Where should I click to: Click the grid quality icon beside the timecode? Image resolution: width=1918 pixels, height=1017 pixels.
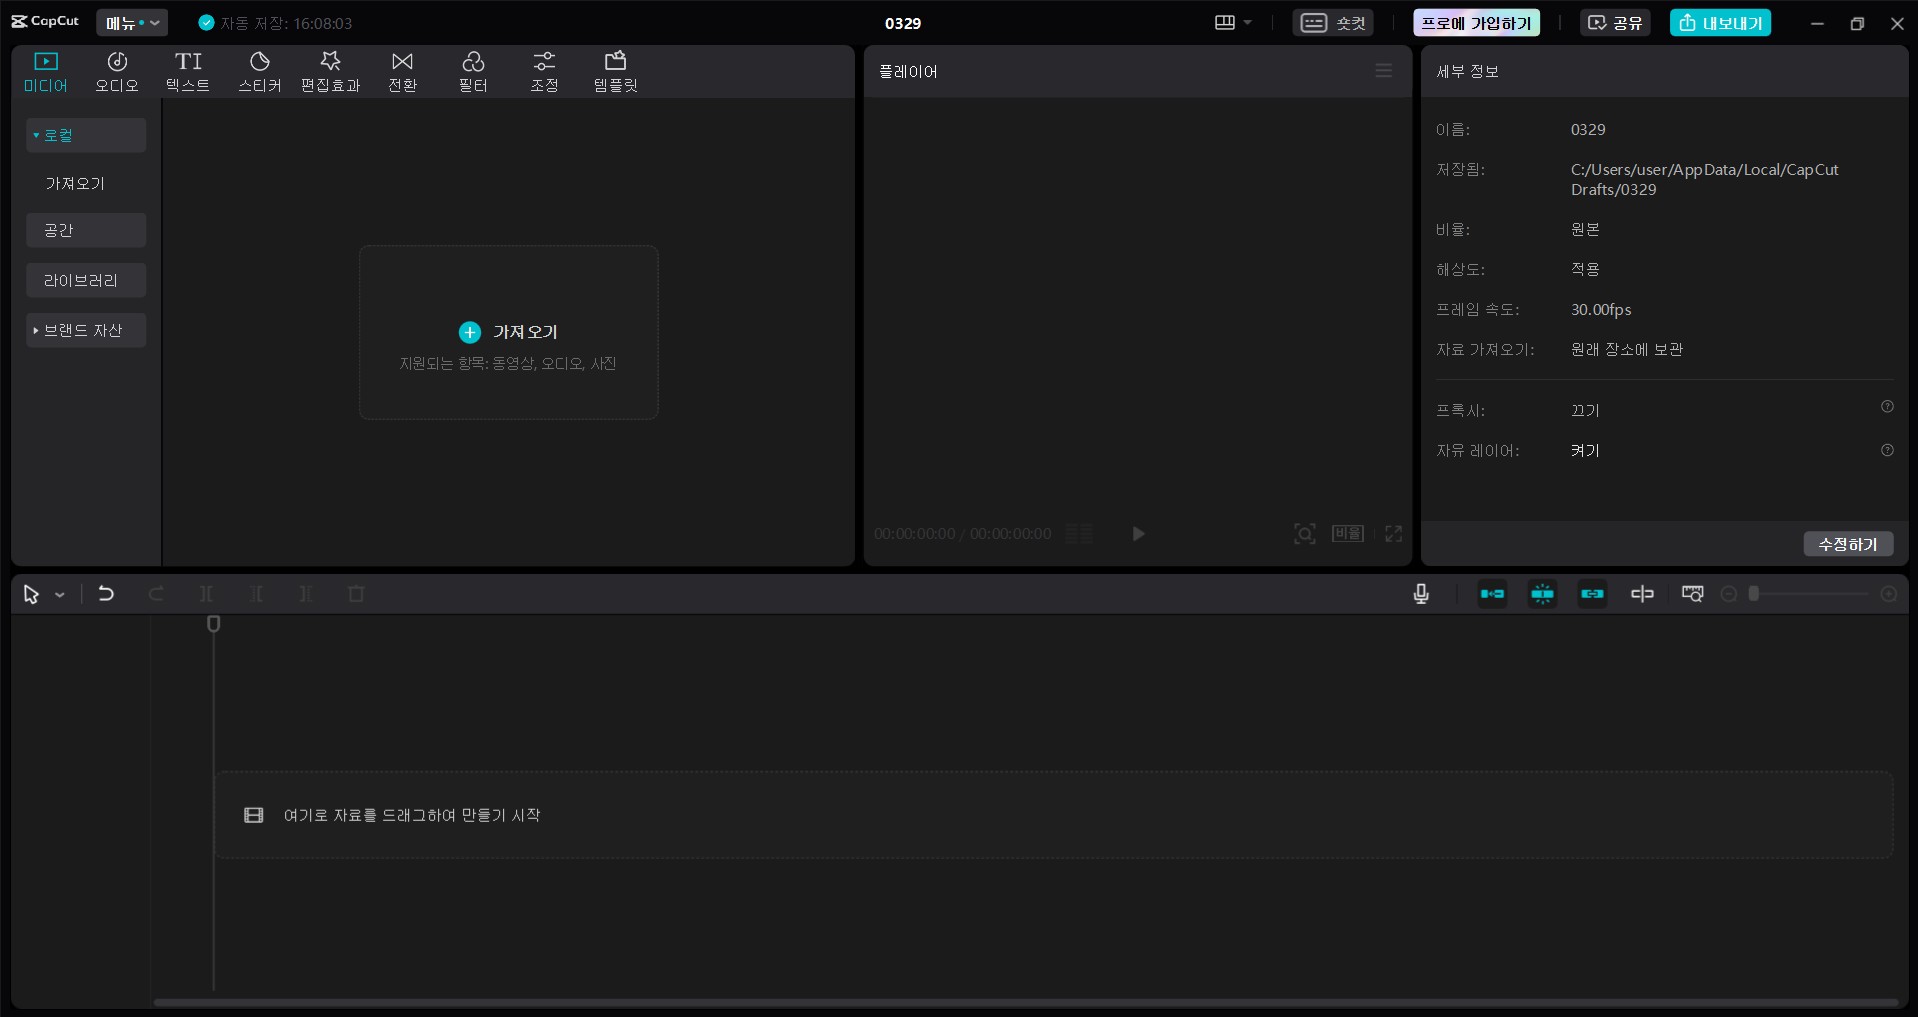[1079, 534]
